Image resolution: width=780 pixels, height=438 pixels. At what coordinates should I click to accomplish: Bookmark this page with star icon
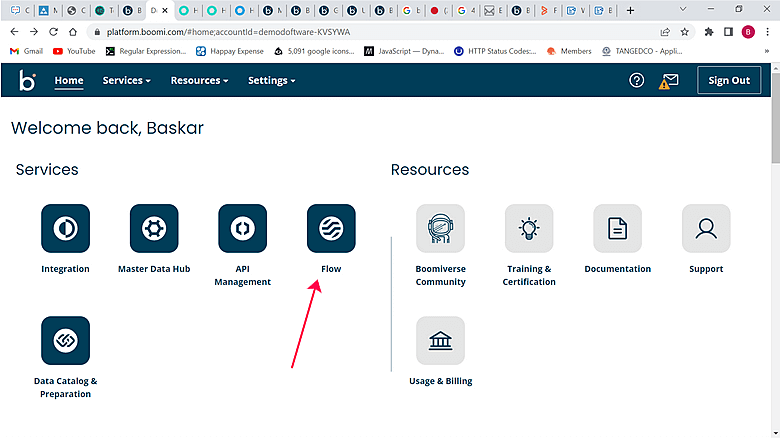click(x=684, y=32)
